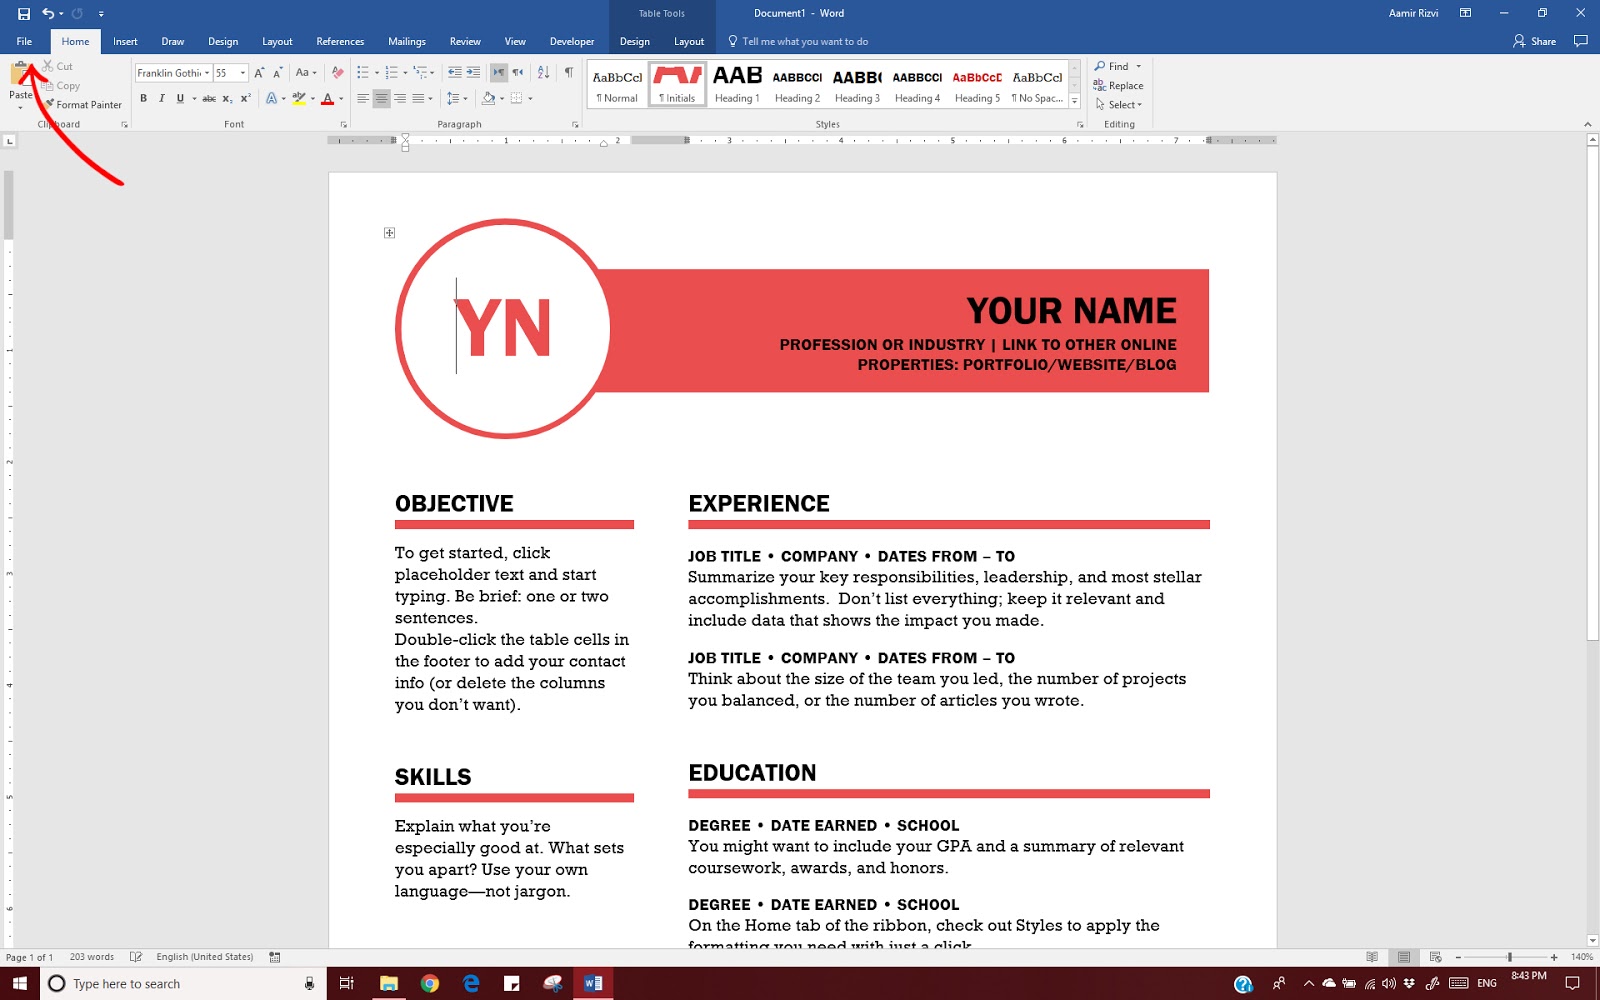
Task: Open Google Chrome from the taskbar
Action: click(x=430, y=983)
